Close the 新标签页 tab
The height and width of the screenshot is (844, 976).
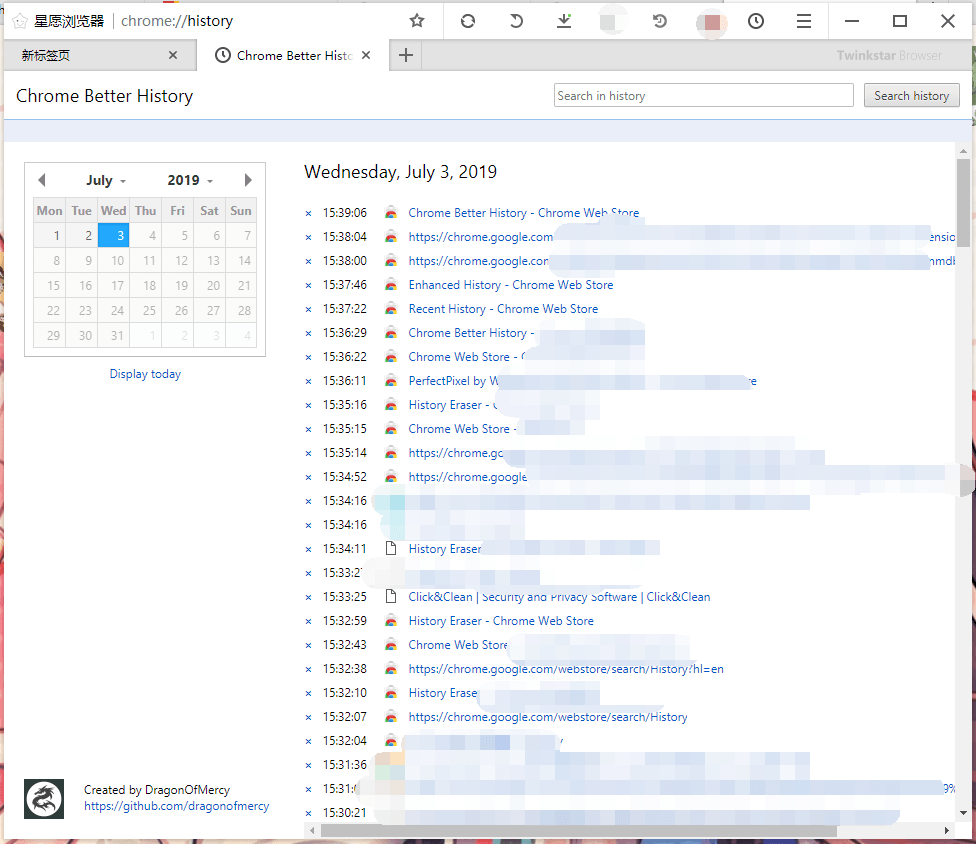[173, 55]
